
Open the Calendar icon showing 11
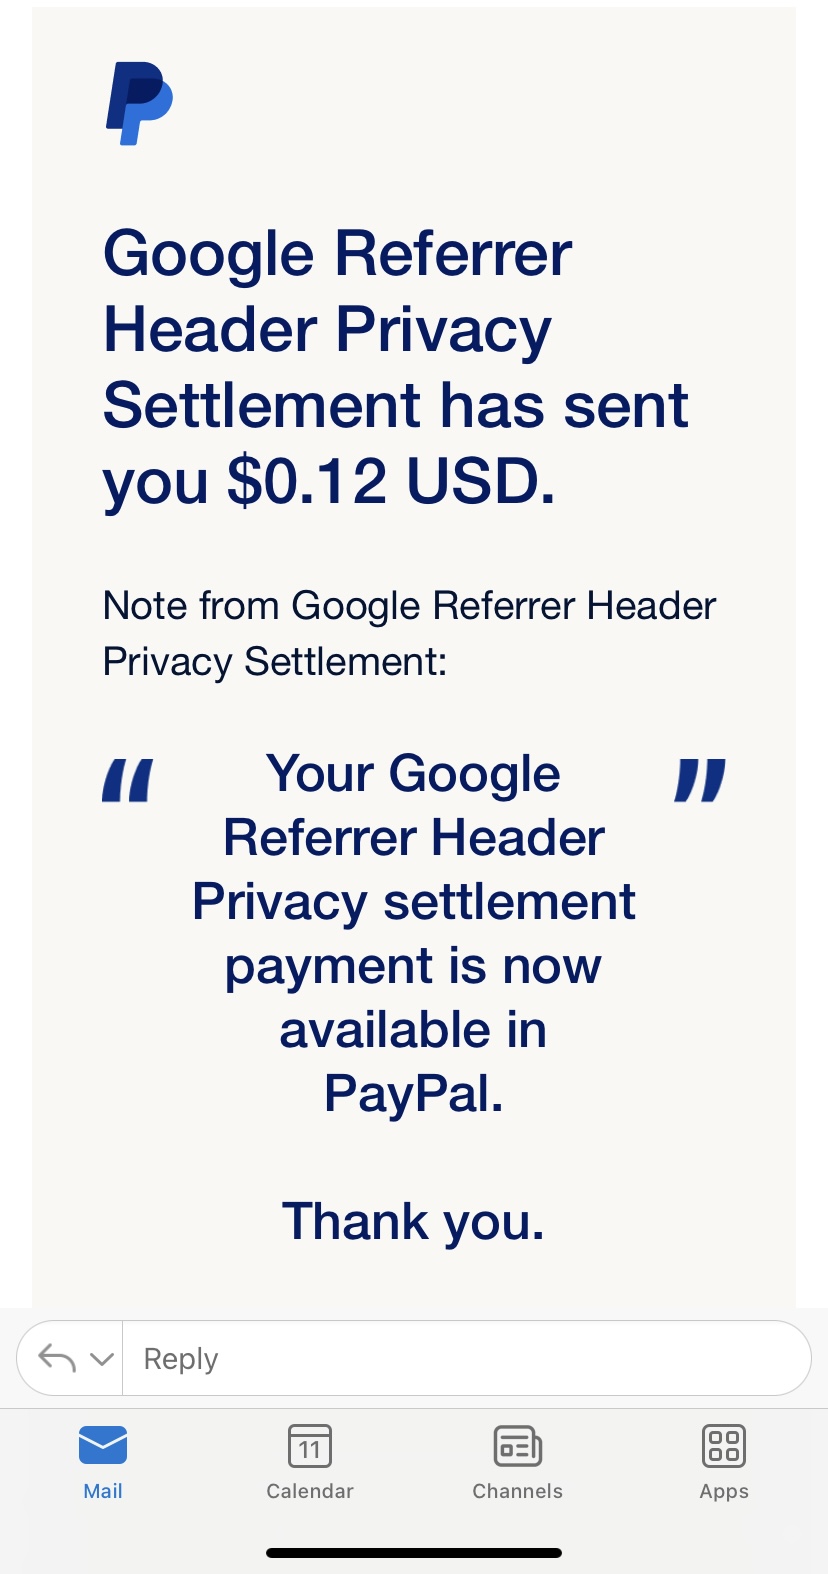[310, 1446]
